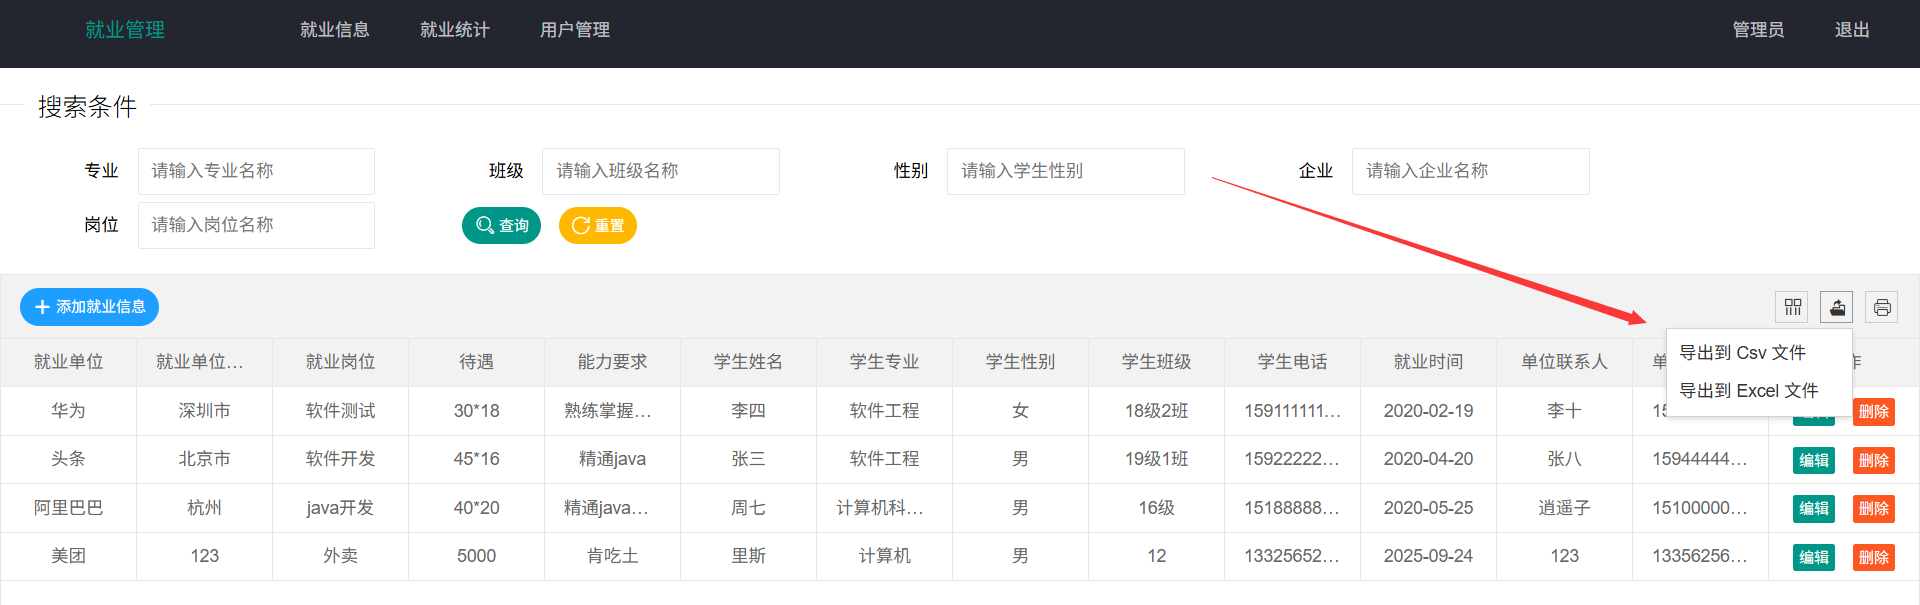Click the print table icon
1920x605 pixels.
click(x=1882, y=307)
